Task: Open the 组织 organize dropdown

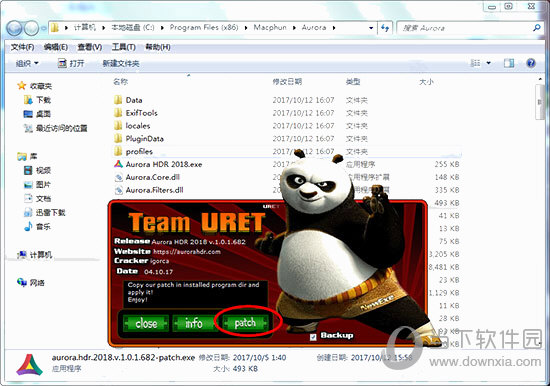Action: (27, 64)
